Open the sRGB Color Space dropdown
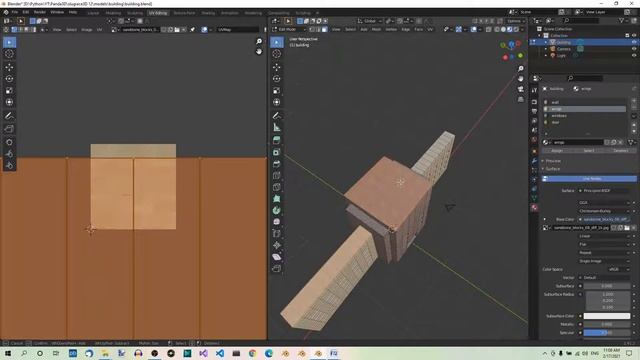This screenshot has height=360, width=640. (618, 269)
